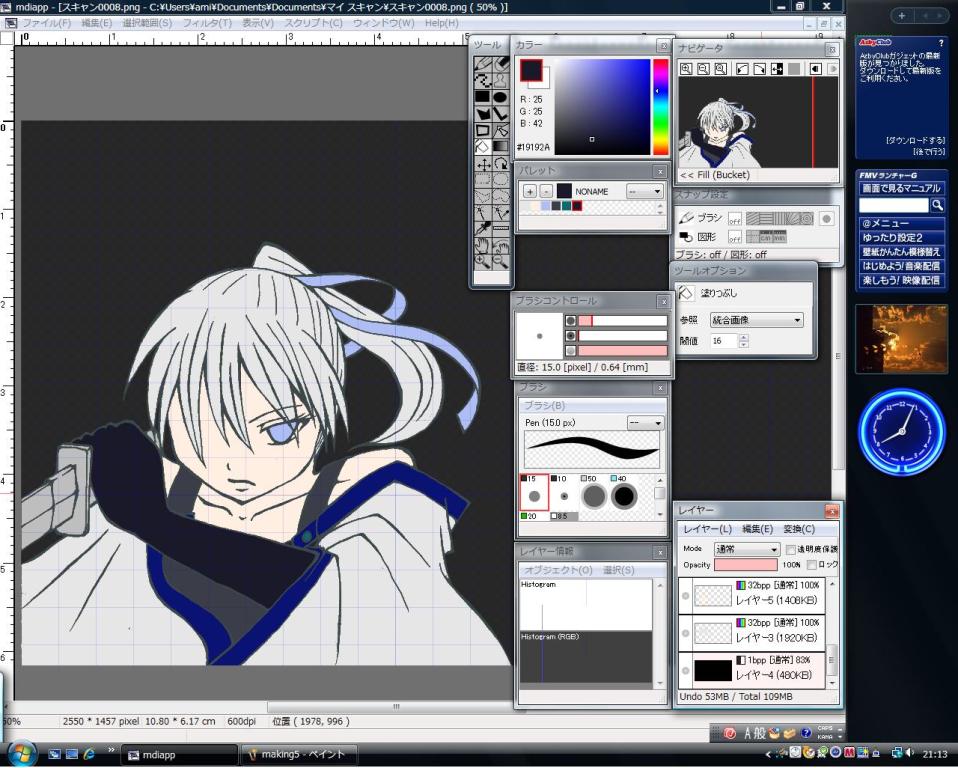Toggle brush snap off button
Screen dimensions: 958x768
tap(734, 219)
